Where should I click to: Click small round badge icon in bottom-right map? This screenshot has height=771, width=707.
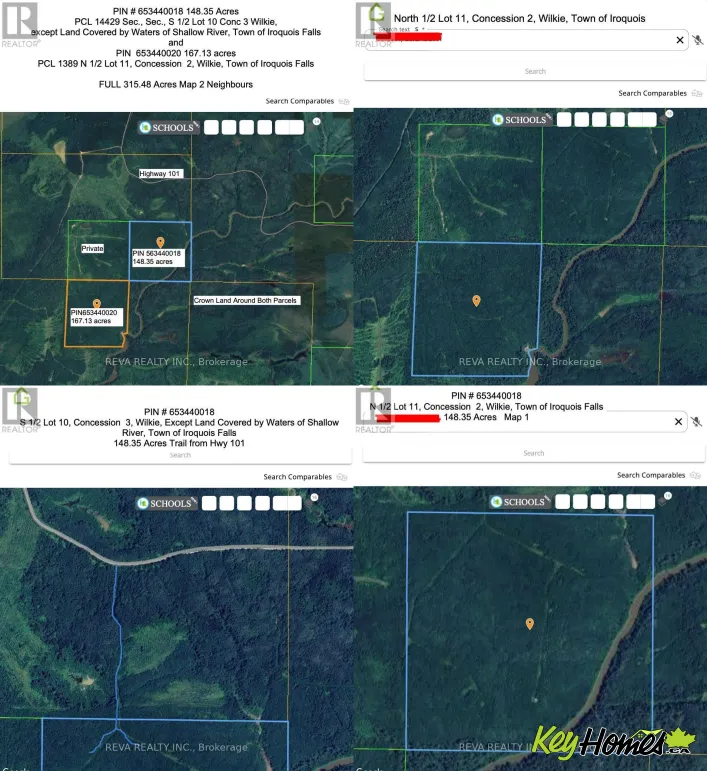(668, 496)
